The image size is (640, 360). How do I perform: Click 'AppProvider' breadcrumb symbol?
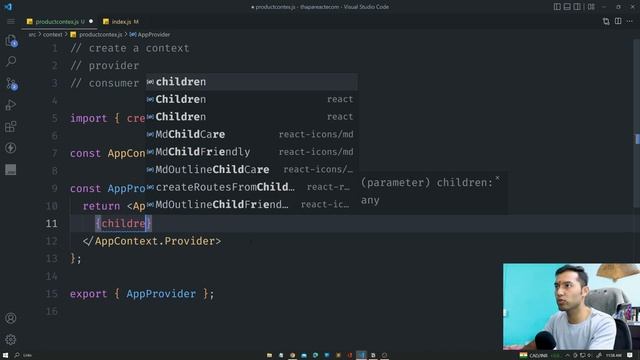(x=154, y=35)
